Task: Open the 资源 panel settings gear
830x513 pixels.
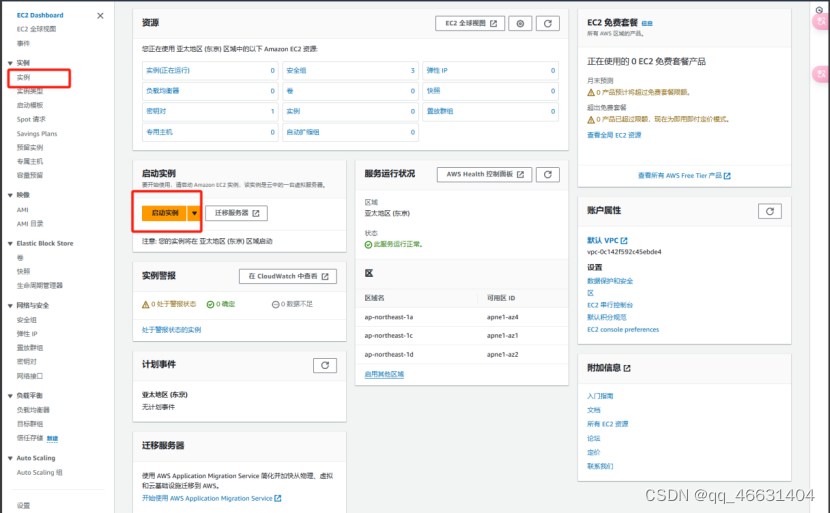Action: coord(520,23)
